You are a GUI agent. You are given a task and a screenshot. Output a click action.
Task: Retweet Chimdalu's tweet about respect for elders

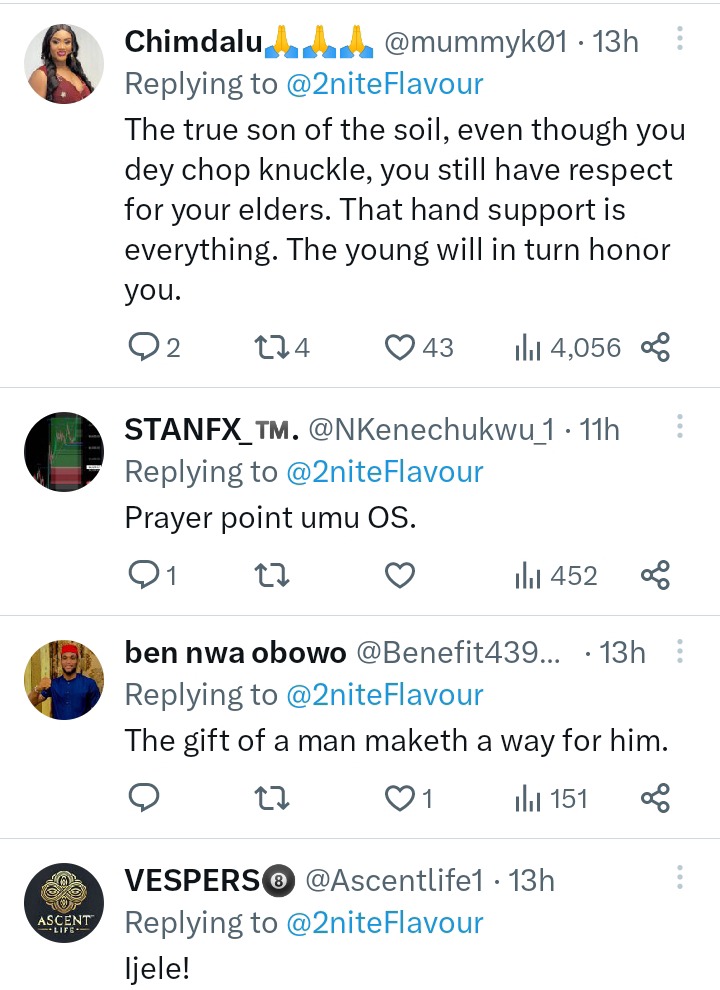click(271, 347)
